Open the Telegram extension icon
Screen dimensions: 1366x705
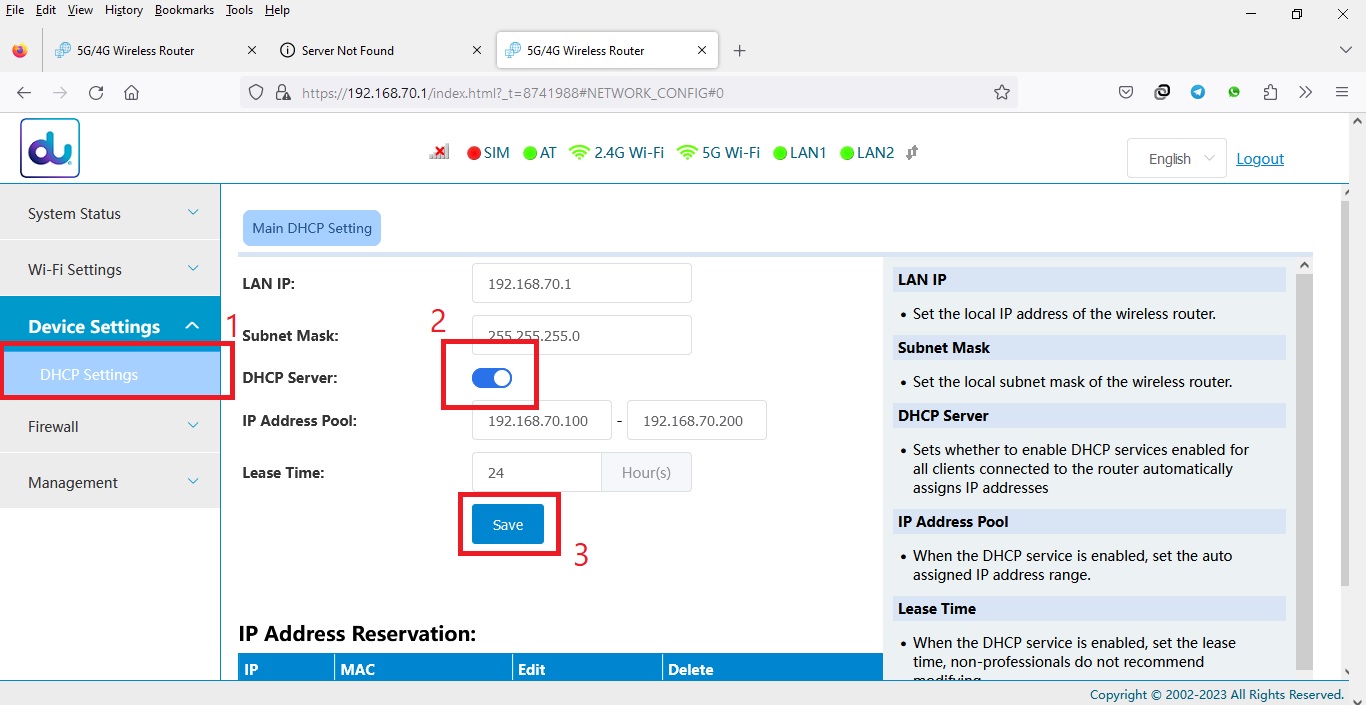(1198, 93)
